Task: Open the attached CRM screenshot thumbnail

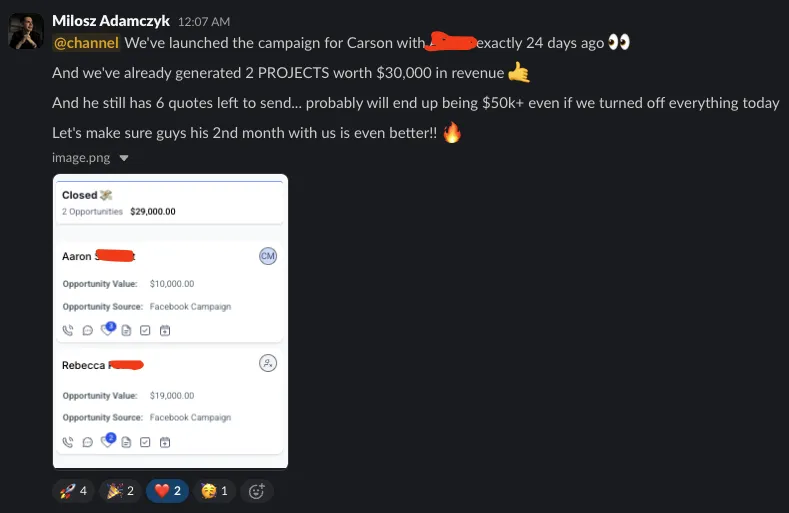Action: [x=171, y=321]
